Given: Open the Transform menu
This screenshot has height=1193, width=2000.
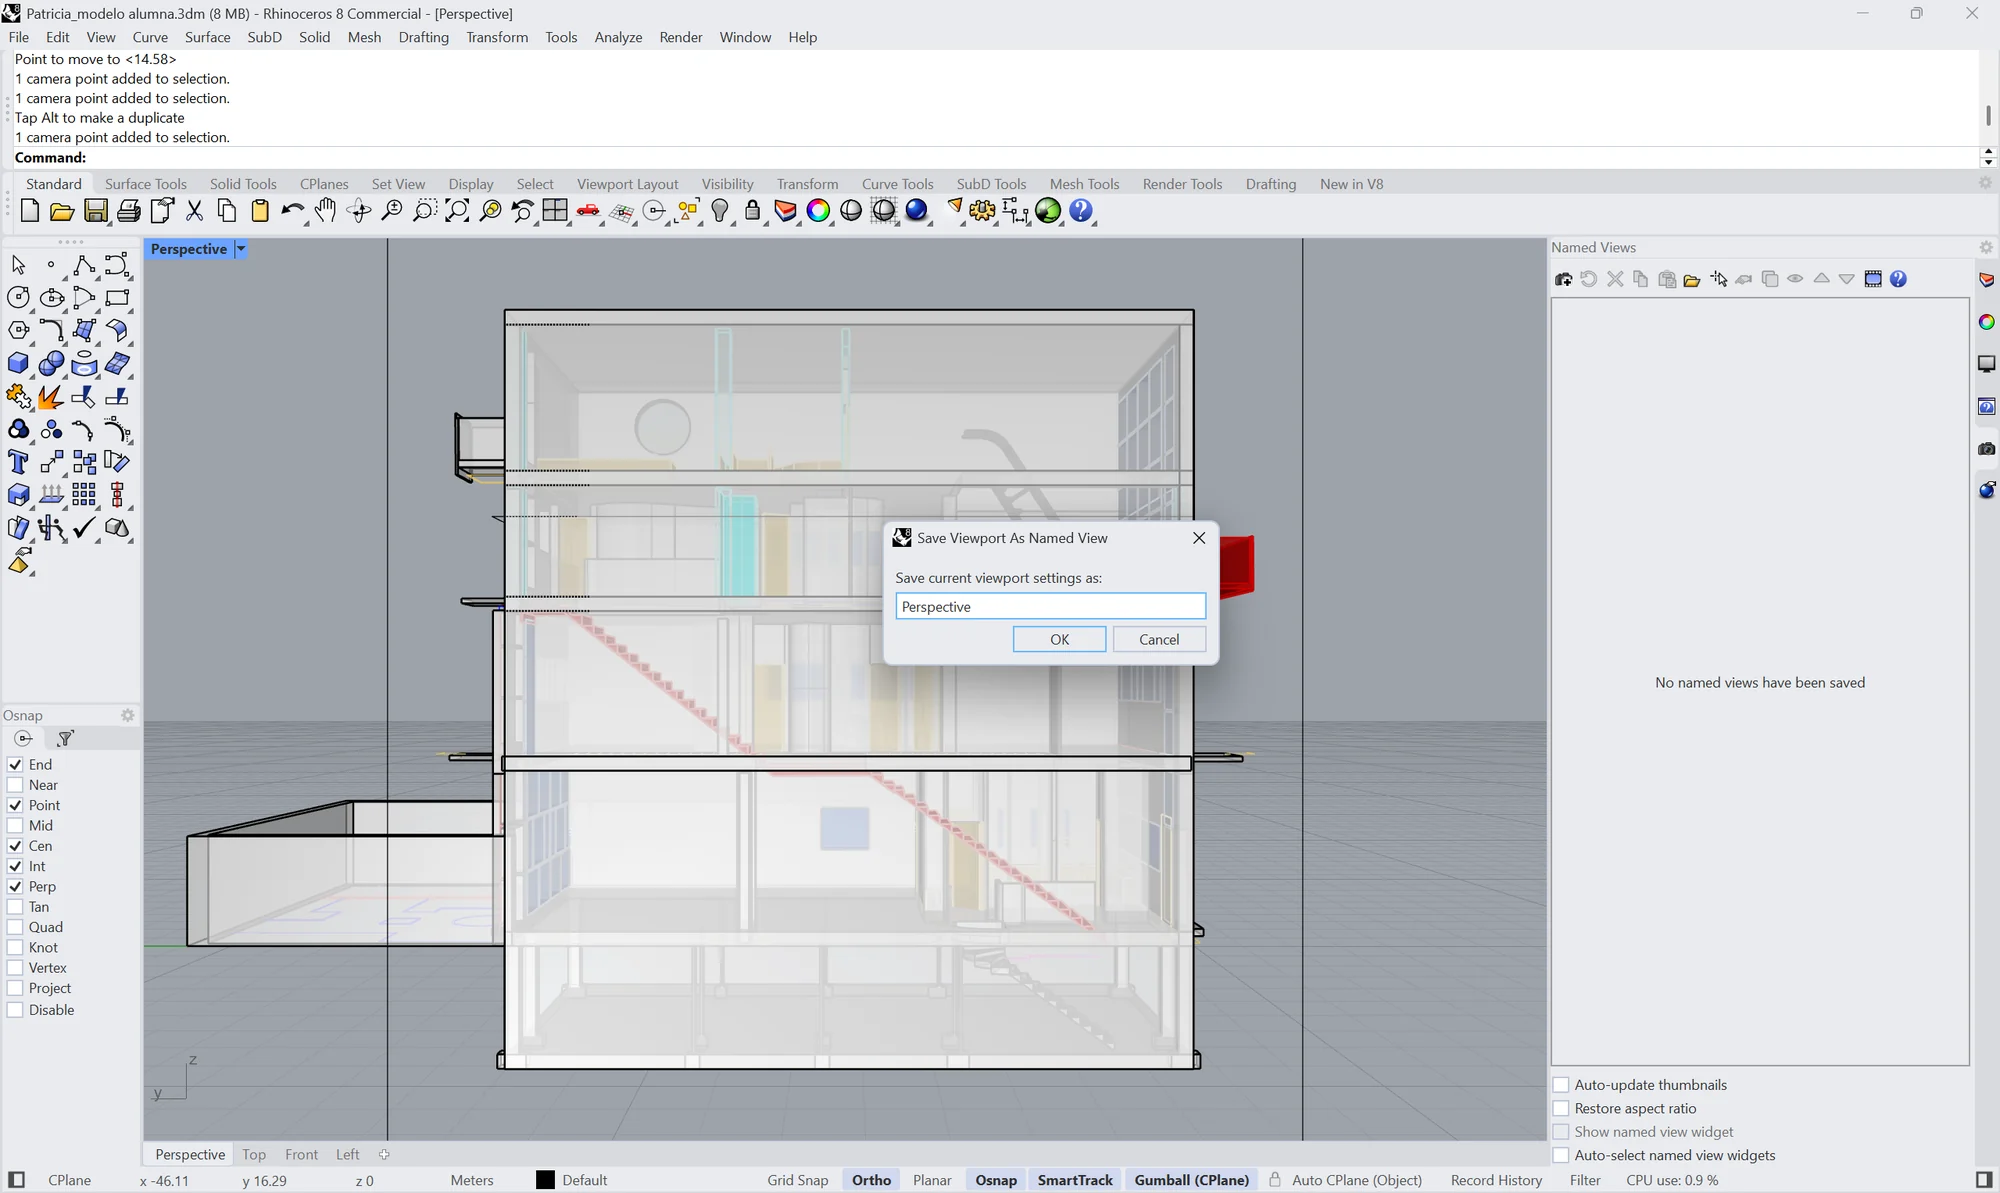Looking at the screenshot, I should point(497,37).
